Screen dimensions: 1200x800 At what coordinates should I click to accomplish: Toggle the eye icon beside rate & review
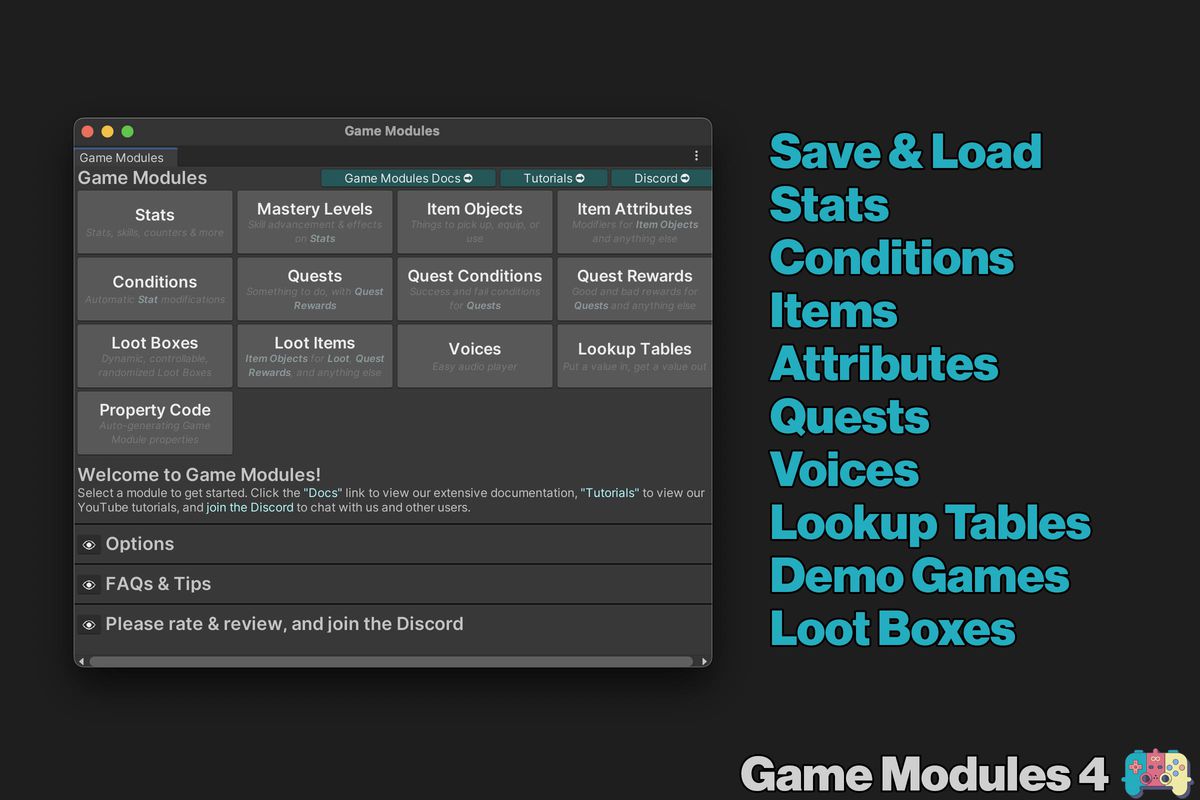[89, 625]
